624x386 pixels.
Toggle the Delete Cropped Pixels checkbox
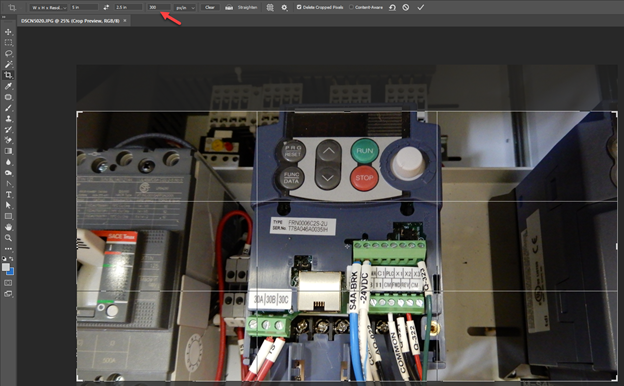pos(299,7)
